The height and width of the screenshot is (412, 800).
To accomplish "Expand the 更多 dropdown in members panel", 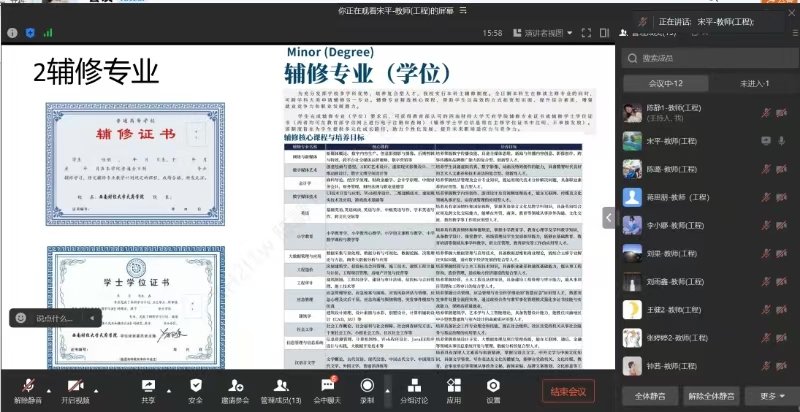I will [x=773, y=395].
